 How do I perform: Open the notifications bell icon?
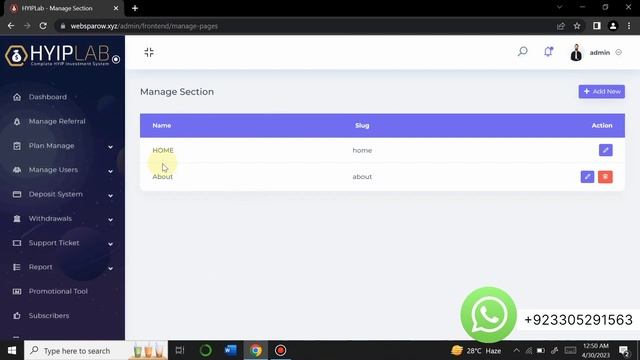(x=548, y=51)
